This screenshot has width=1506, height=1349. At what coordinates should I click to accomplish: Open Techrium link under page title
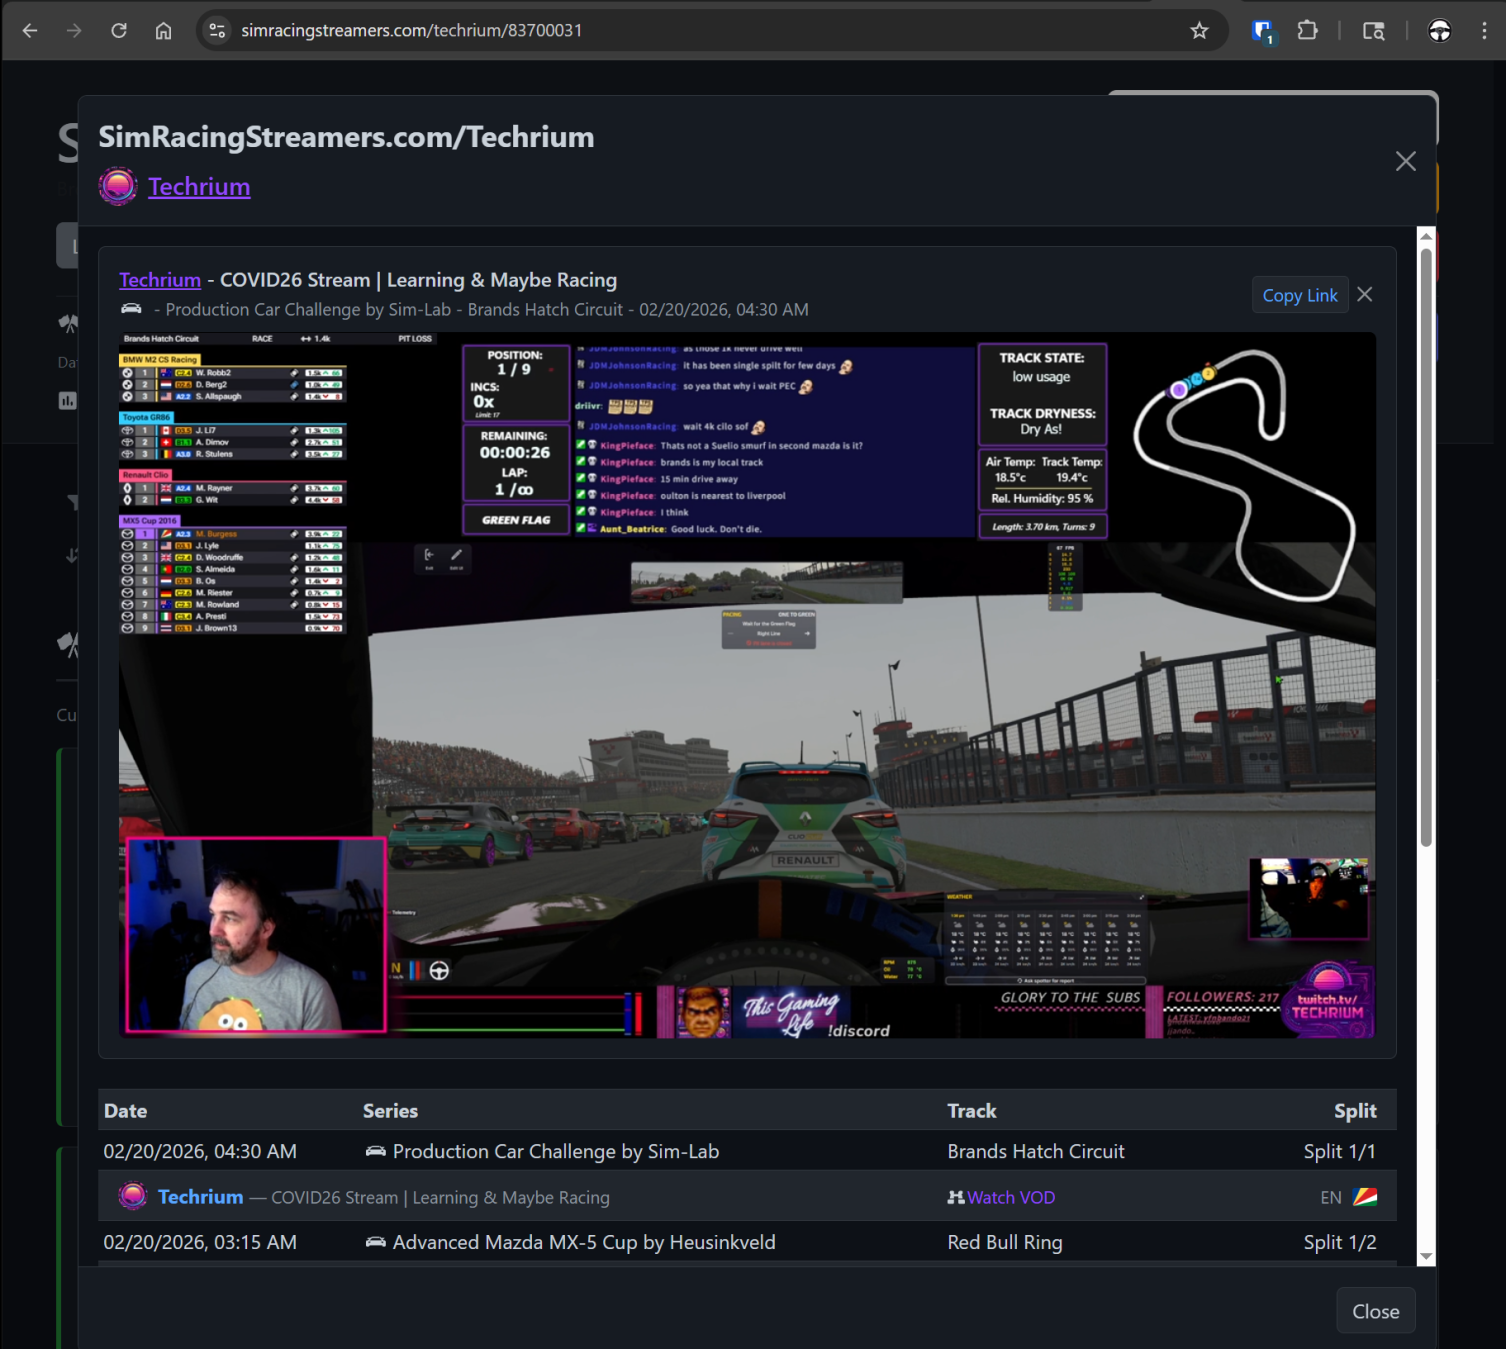[199, 187]
